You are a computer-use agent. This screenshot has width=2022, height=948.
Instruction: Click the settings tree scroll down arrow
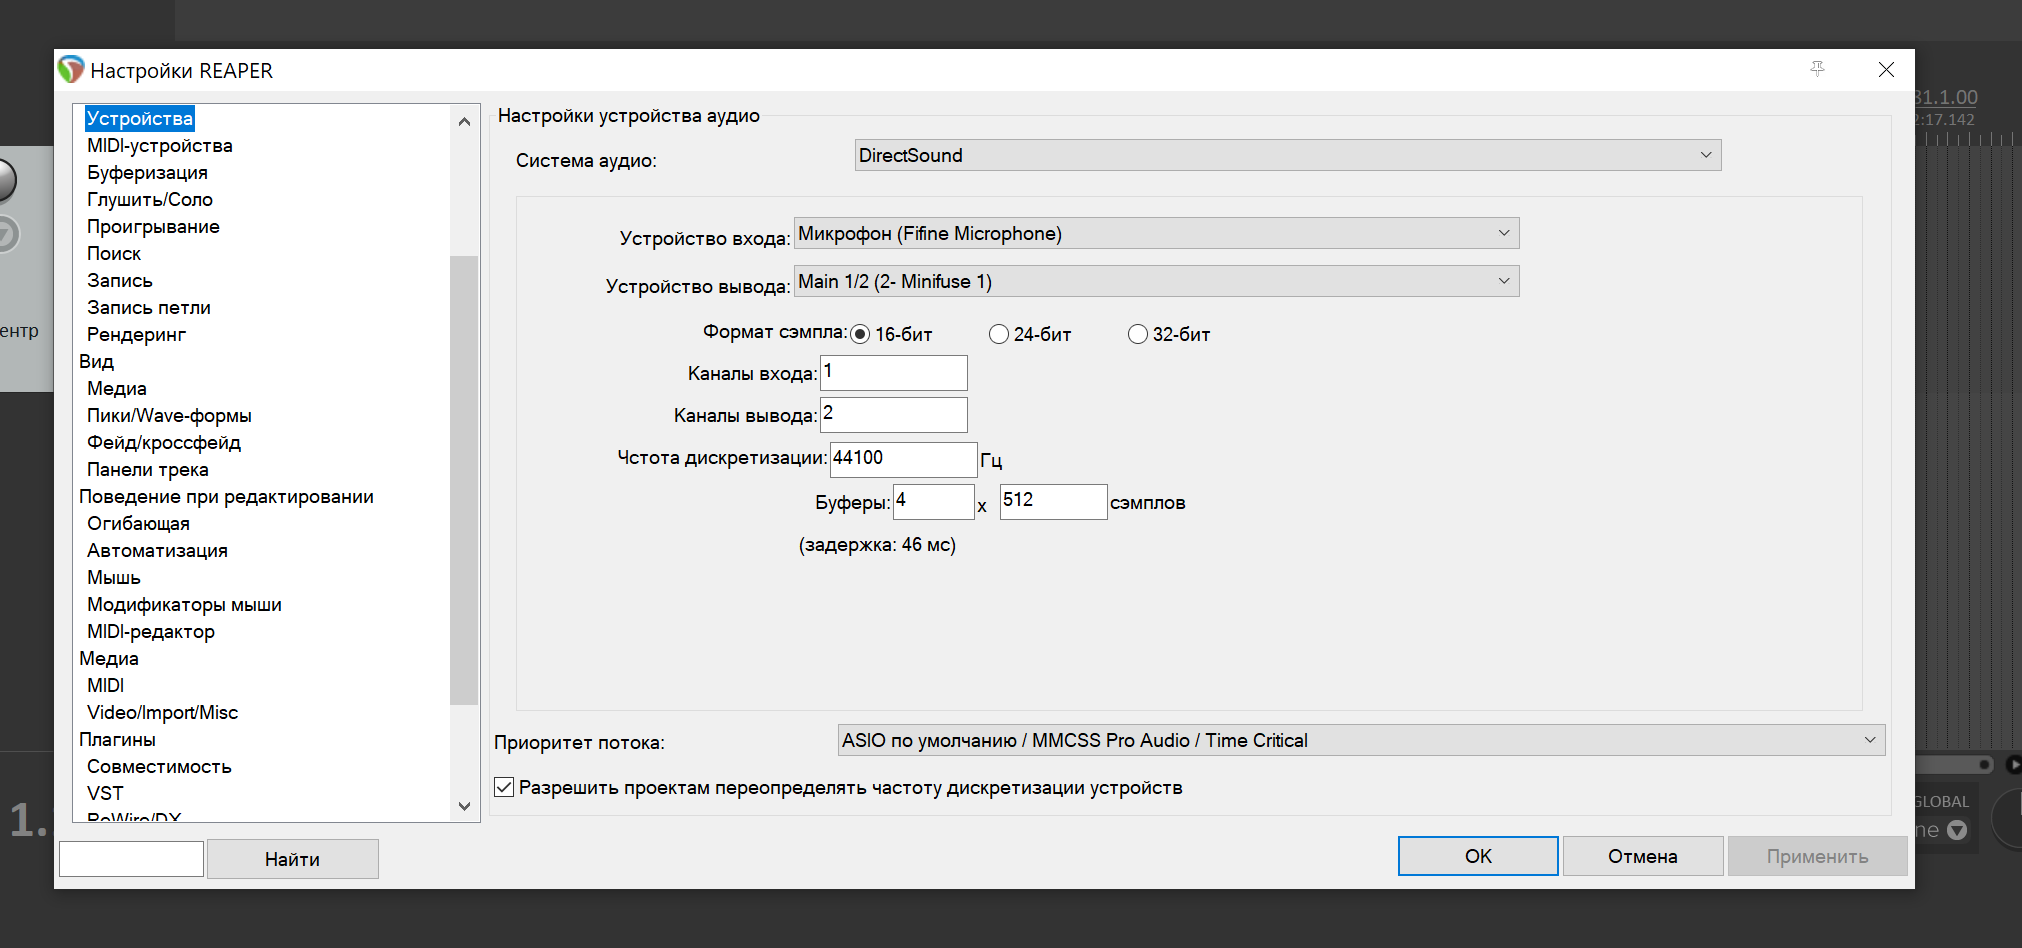tap(464, 806)
